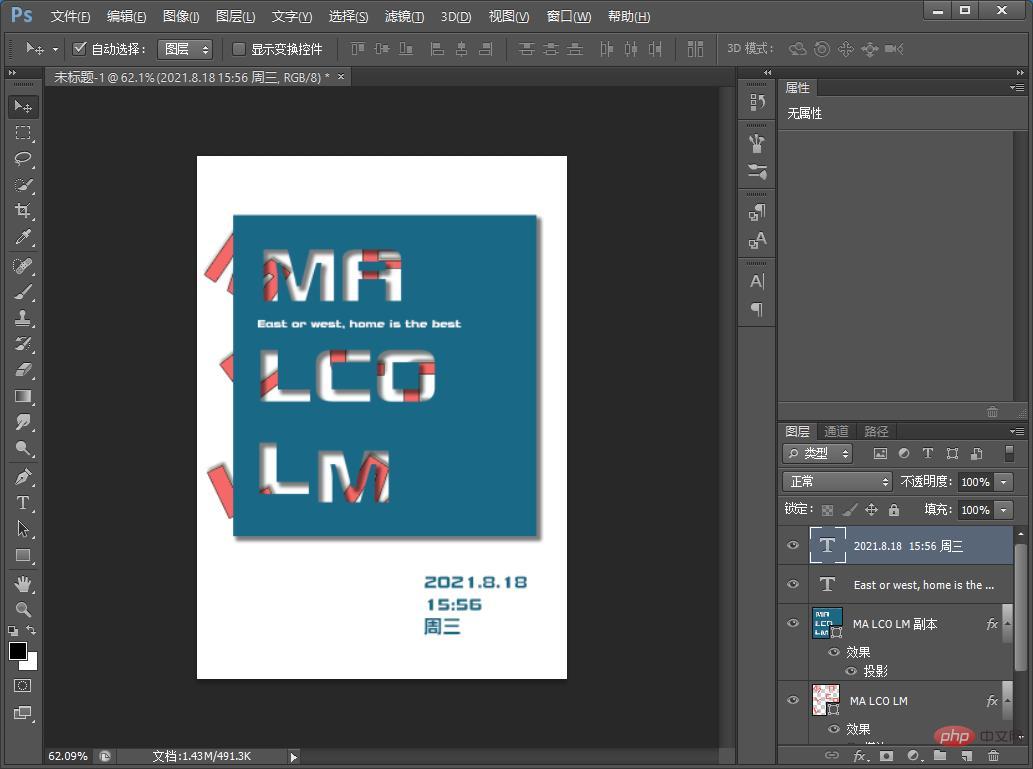Toggle Quick Mask mode
The width and height of the screenshot is (1033, 769).
point(22,686)
